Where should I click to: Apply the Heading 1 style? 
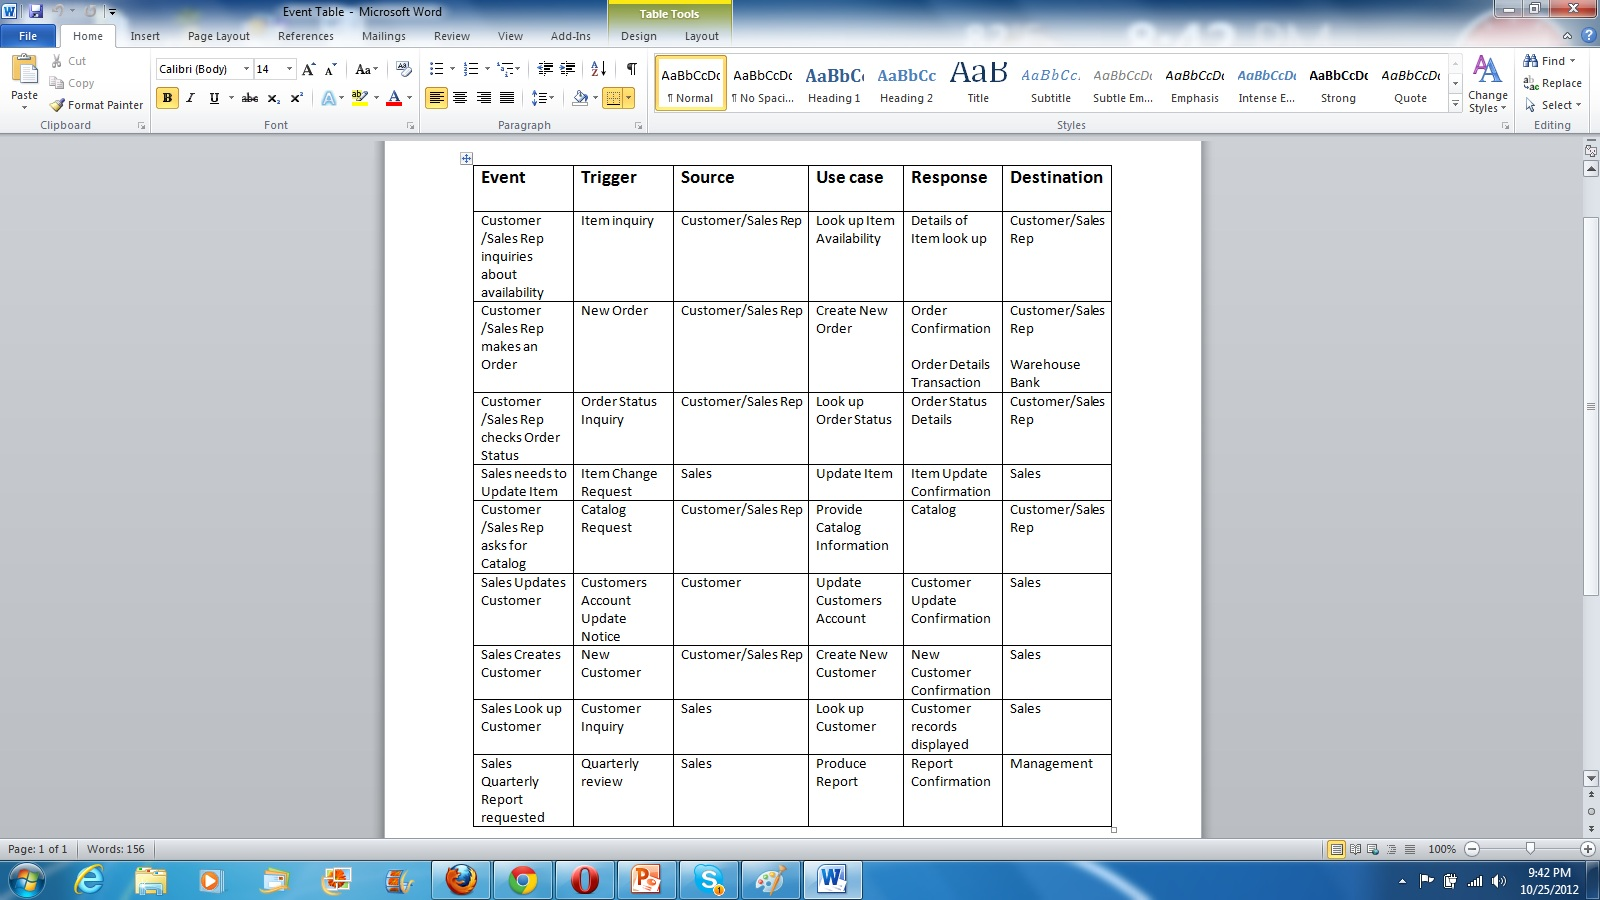[834, 84]
